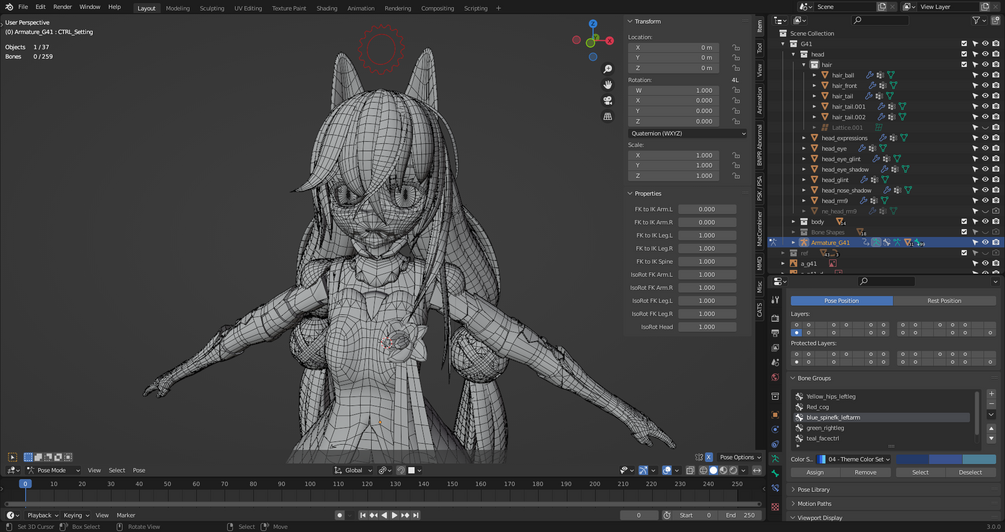Click FK to IK Arm.L value slider

pyautogui.click(x=707, y=209)
